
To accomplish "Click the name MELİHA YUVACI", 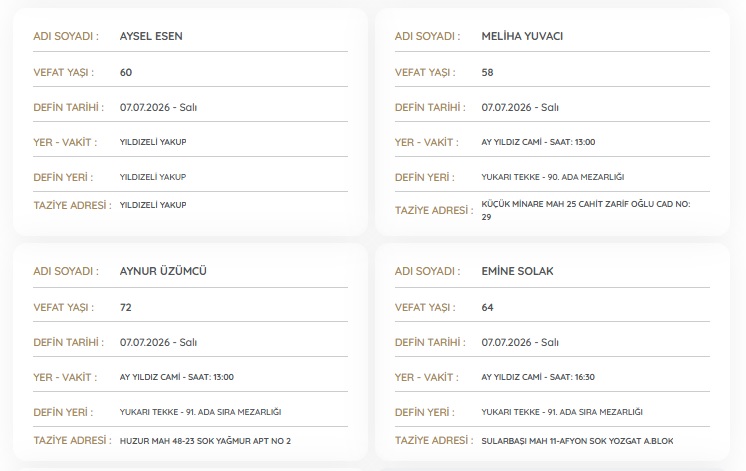I will [522, 36].
